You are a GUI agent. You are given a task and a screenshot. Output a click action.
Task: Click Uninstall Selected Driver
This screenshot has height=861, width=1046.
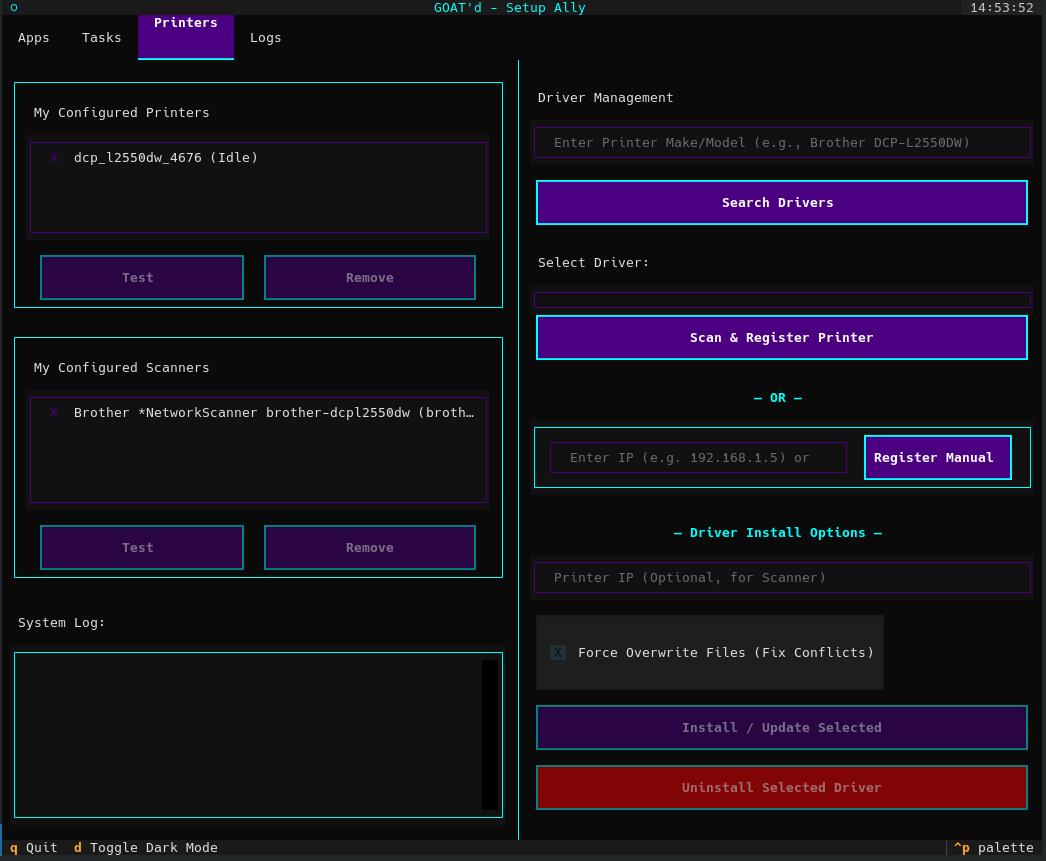click(x=782, y=787)
